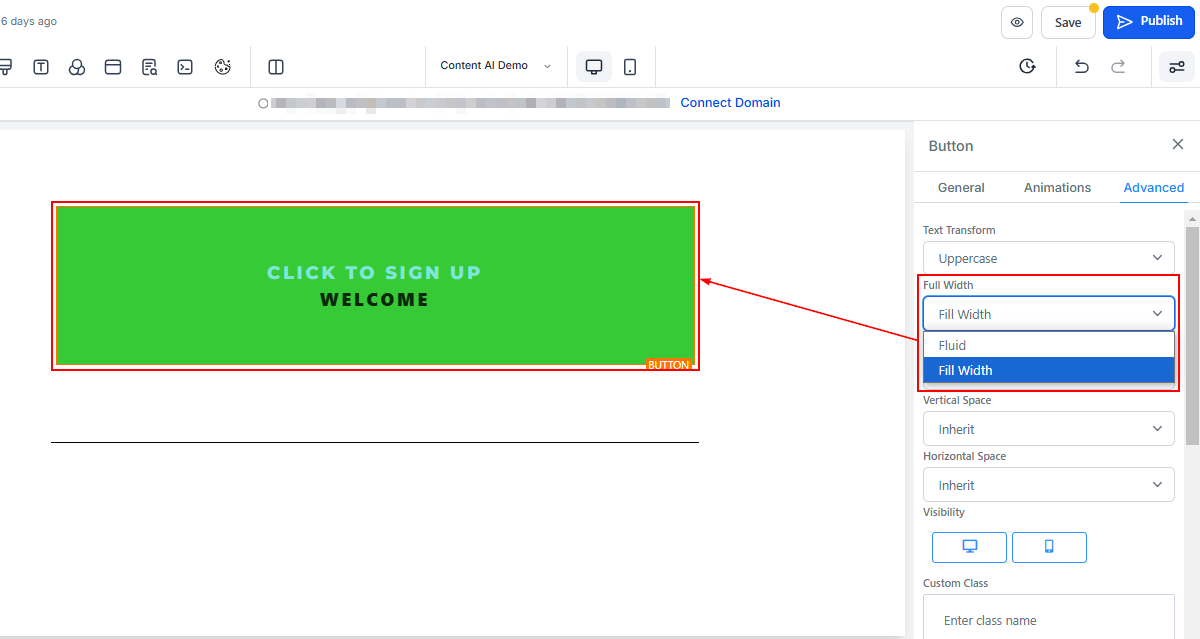Switch to the General tab
Image resolution: width=1200 pixels, height=639 pixels.
[x=961, y=187]
